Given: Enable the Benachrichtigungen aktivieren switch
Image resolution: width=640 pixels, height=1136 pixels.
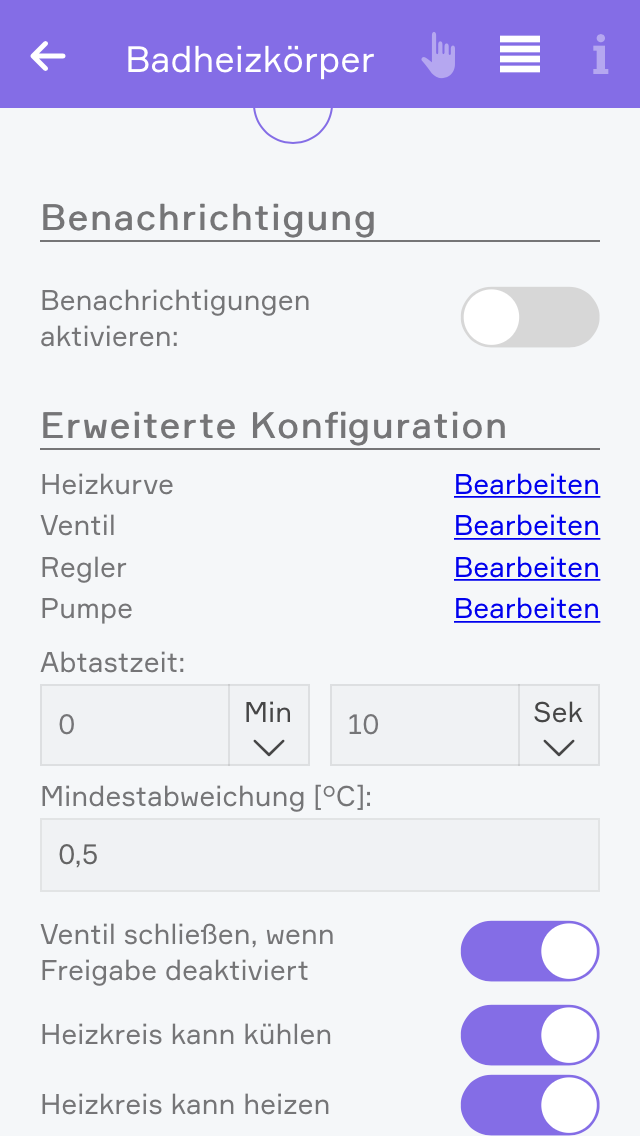Looking at the screenshot, I should 530,317.
